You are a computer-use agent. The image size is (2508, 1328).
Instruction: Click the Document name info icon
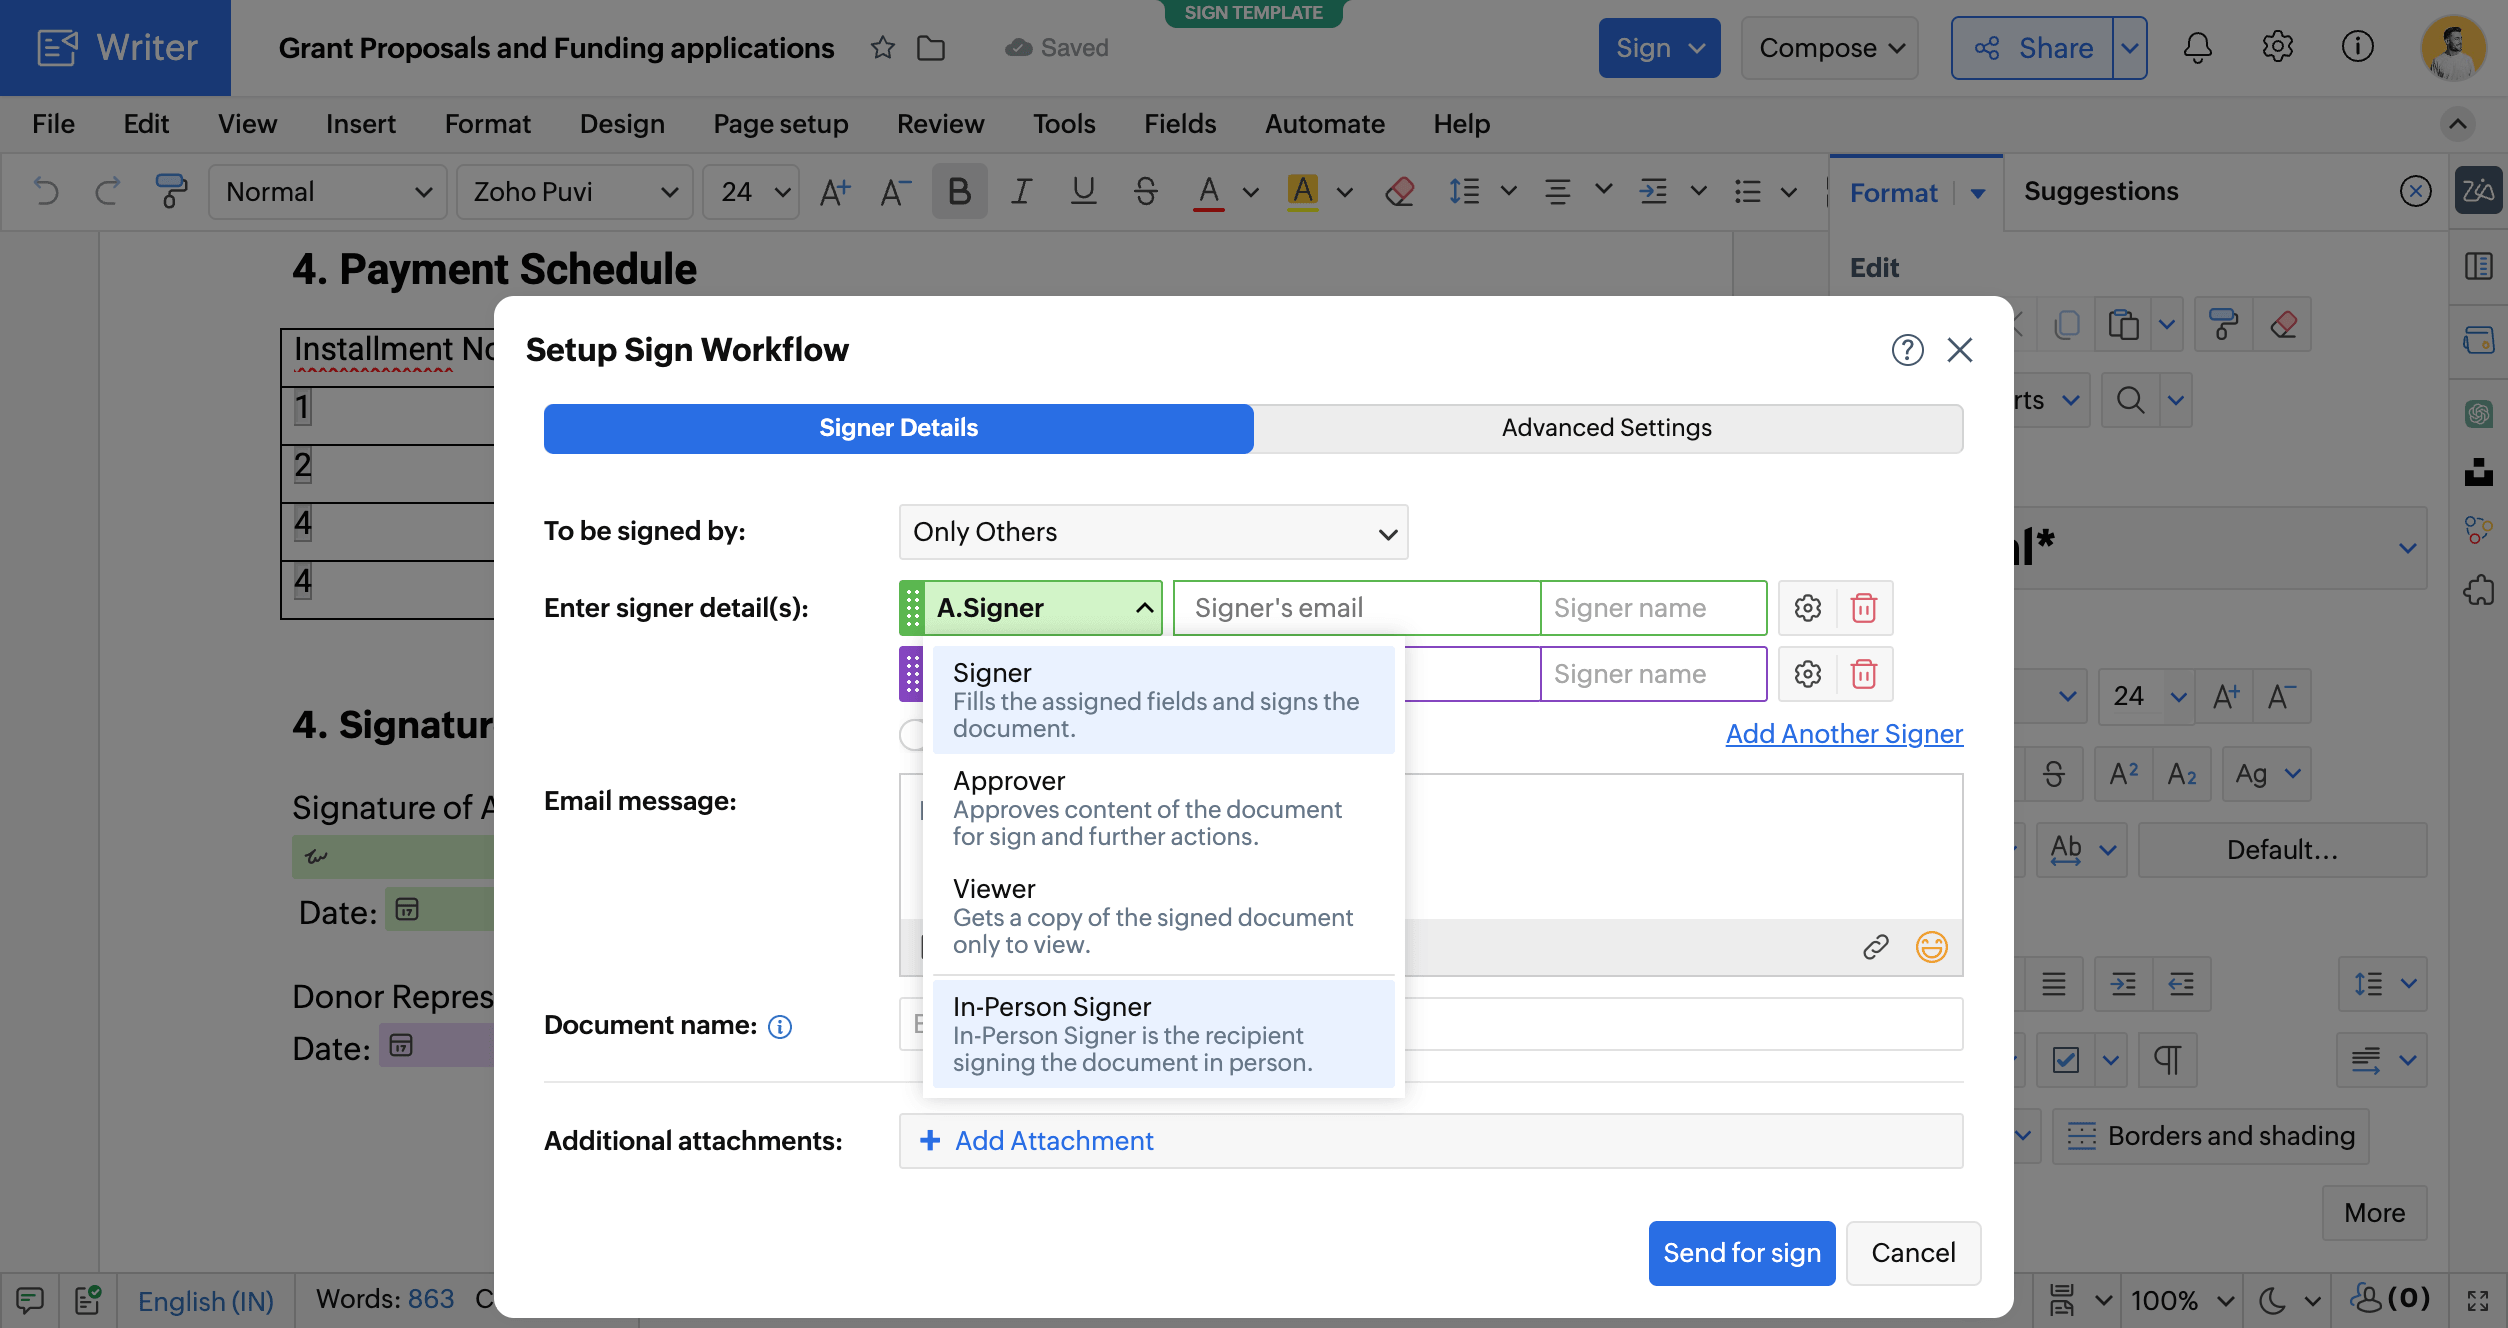point(780,1027)
